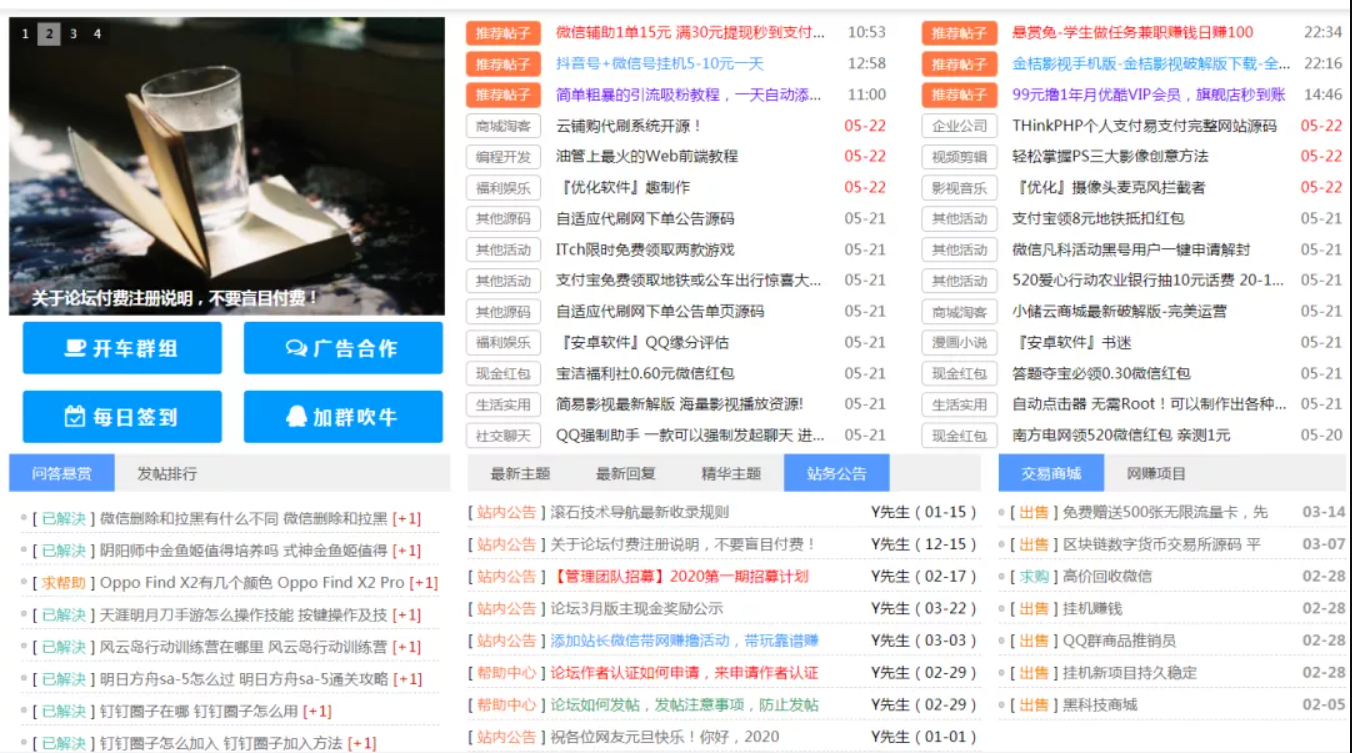This screenshot has height=753, width=1352.
Task: Open listing 免费赠送500张无限流量卡
Action: click(1164, 512)
